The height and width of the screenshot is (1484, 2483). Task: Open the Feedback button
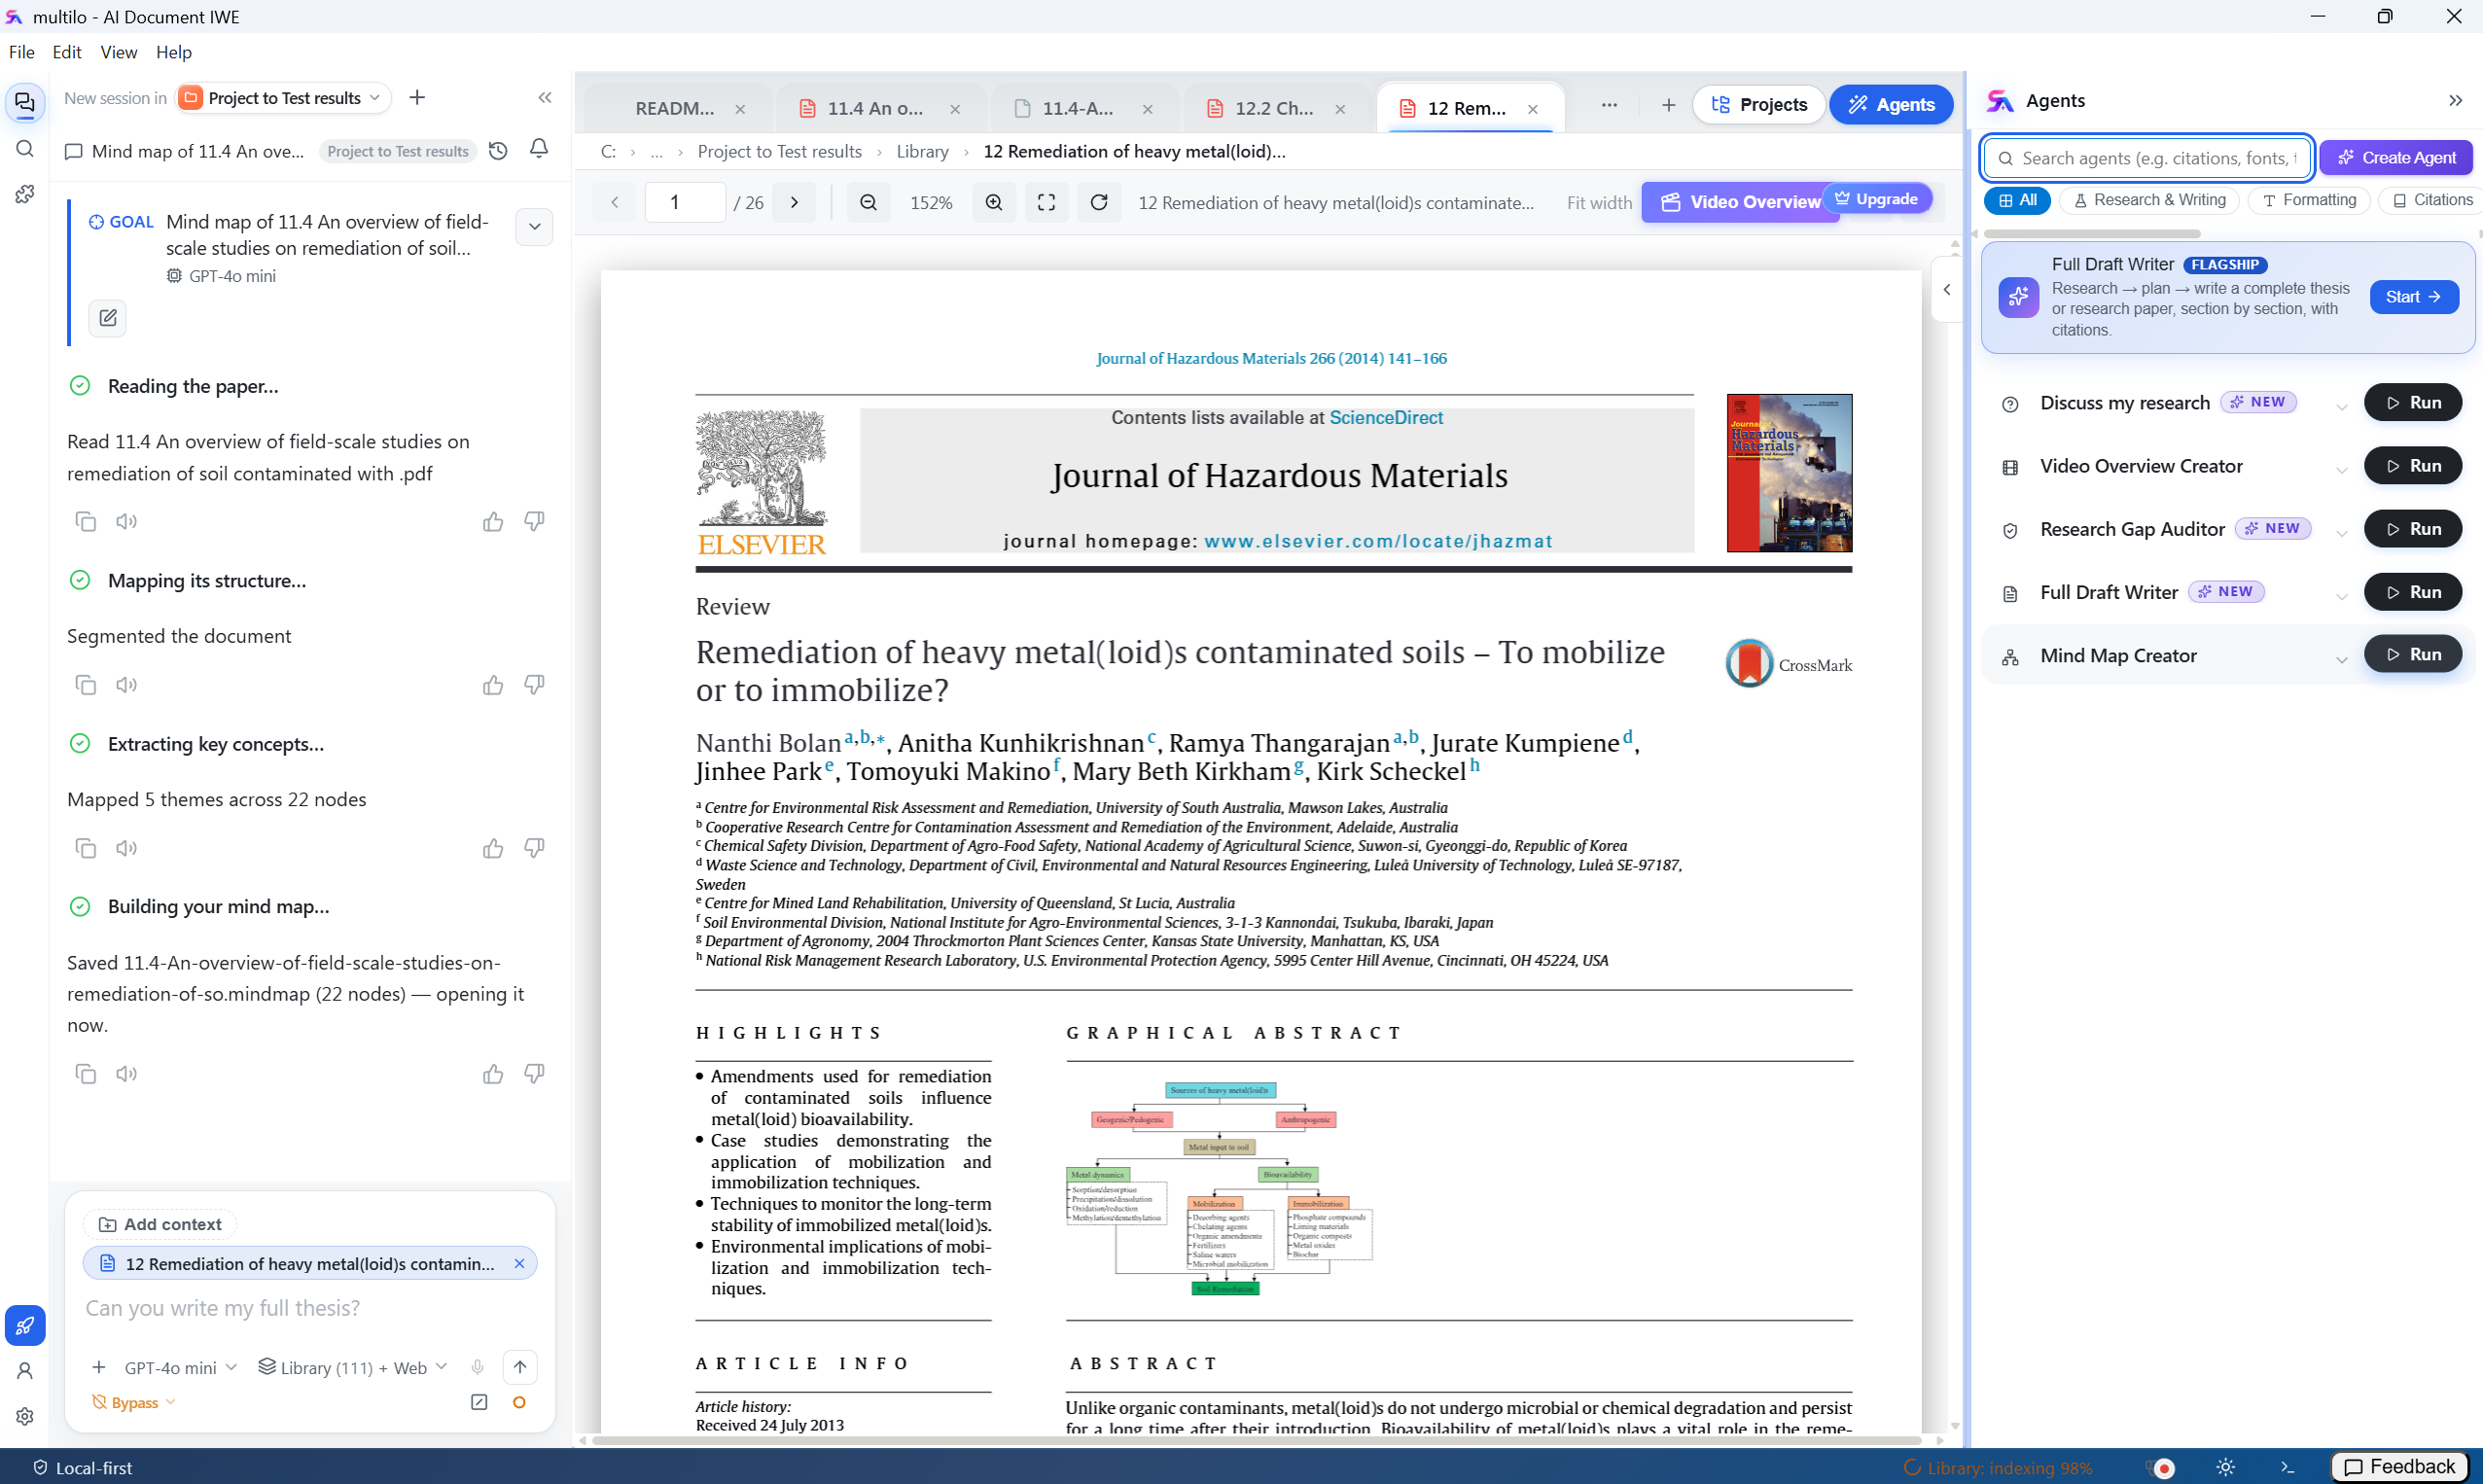[2400, 1467]
